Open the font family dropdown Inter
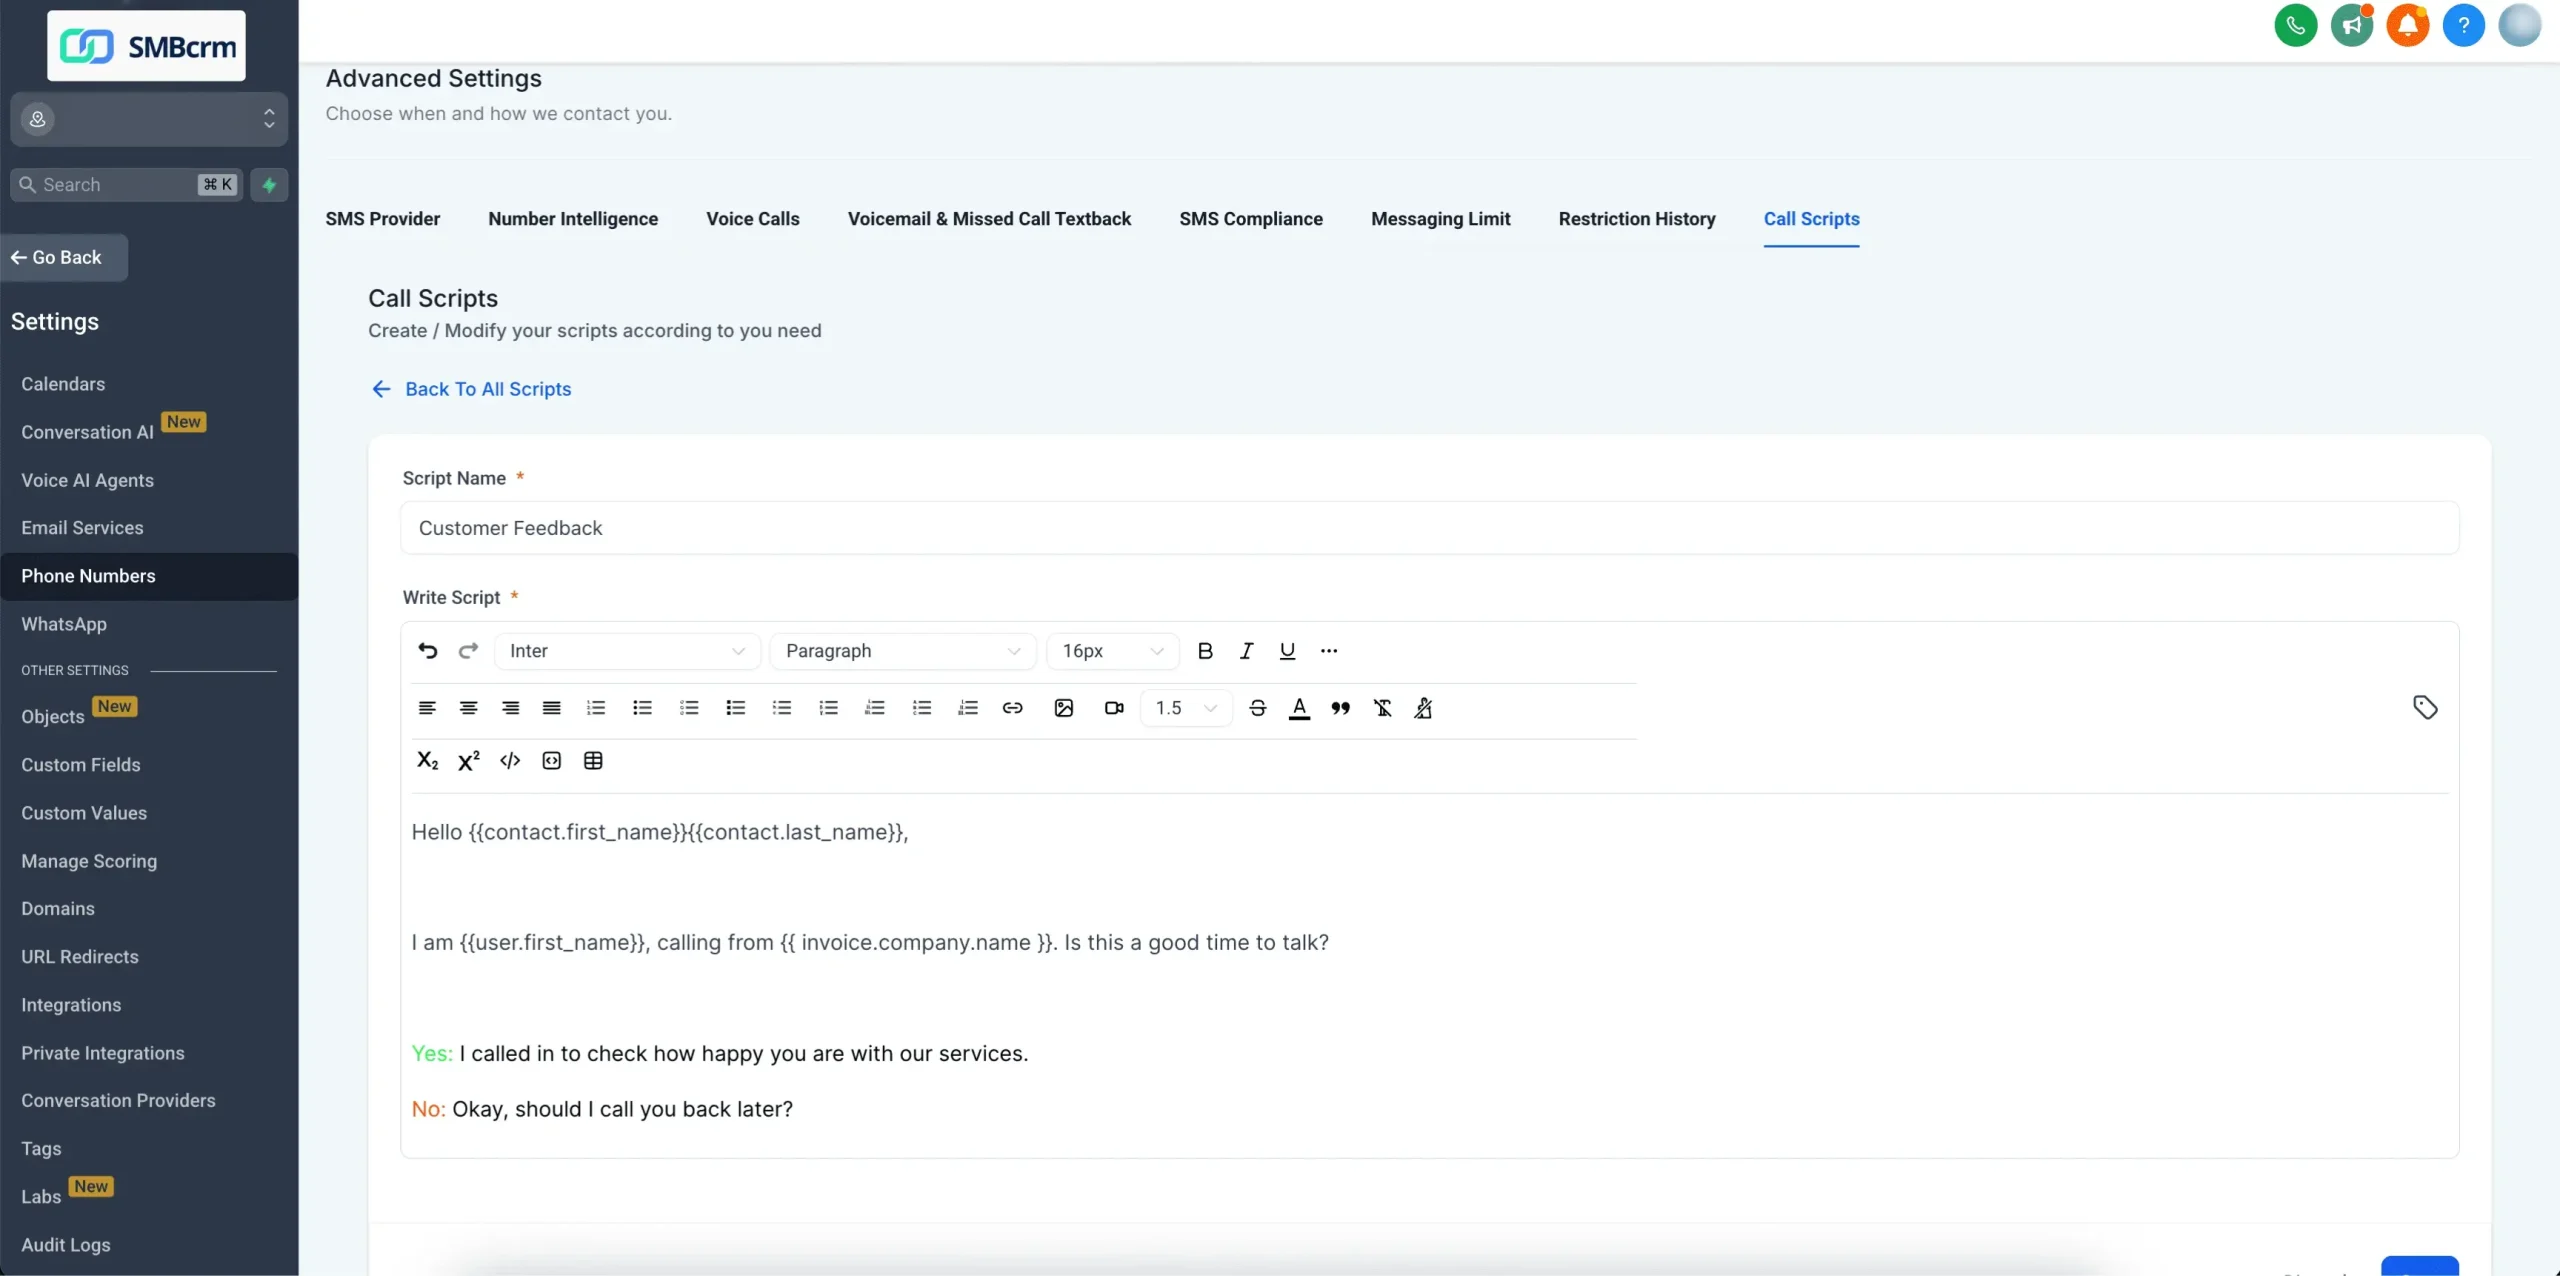 [x=627, y=651]
